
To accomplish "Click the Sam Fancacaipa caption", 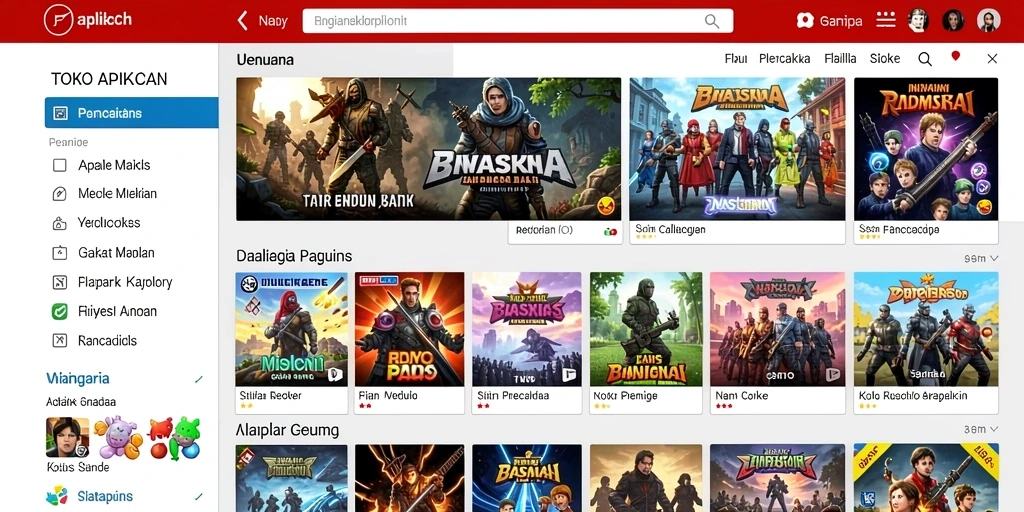I will tap(899, 230).
